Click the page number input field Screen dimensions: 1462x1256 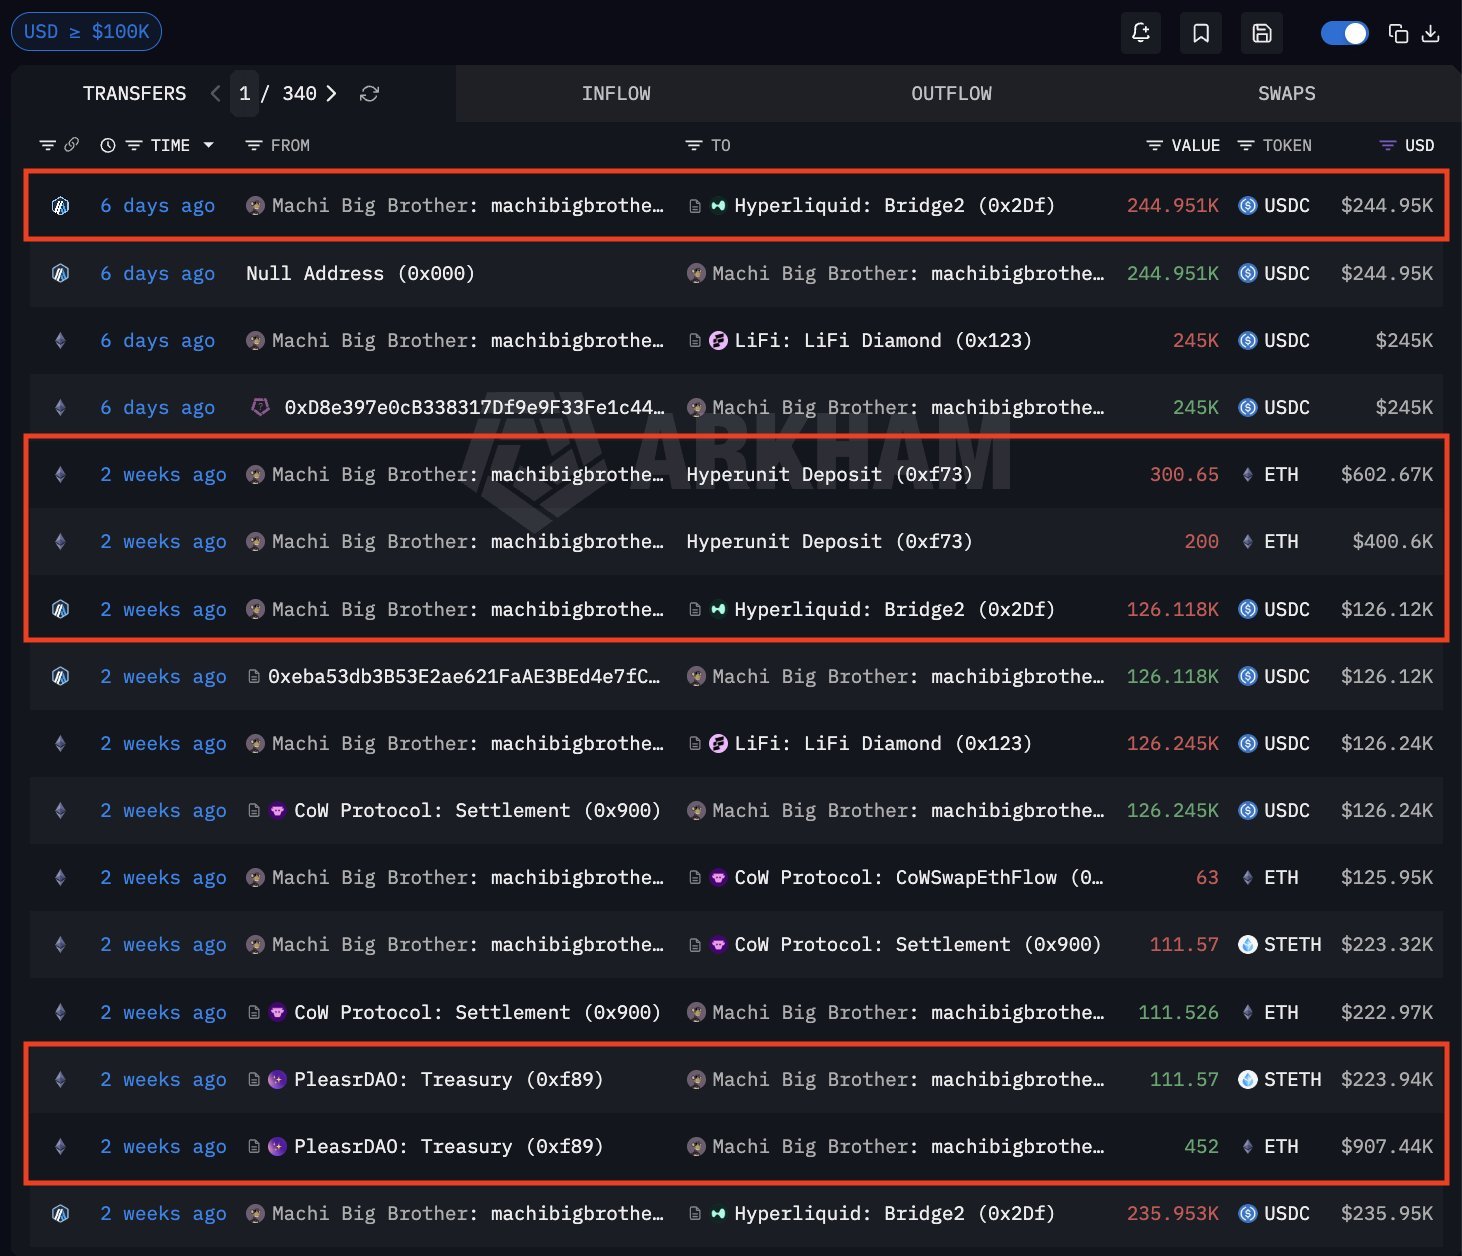coord(245,93)
